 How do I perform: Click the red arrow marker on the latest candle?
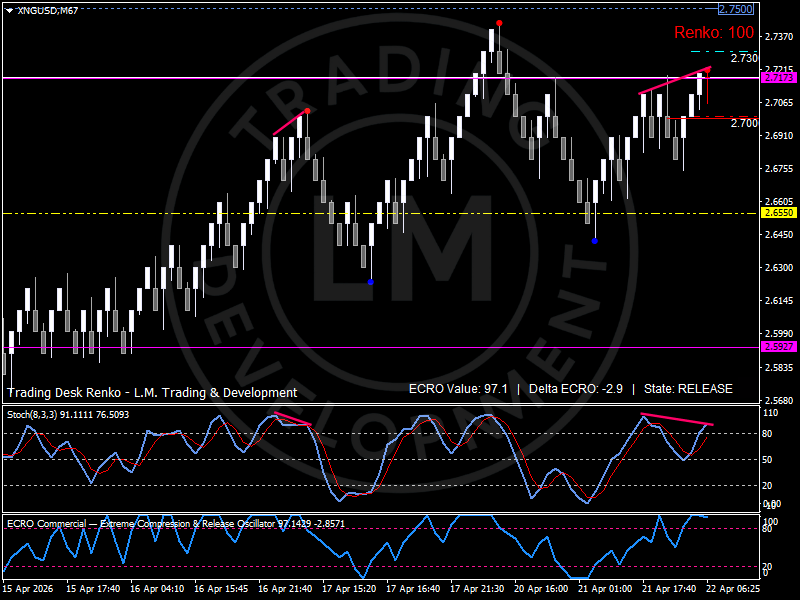pos(708,71)
